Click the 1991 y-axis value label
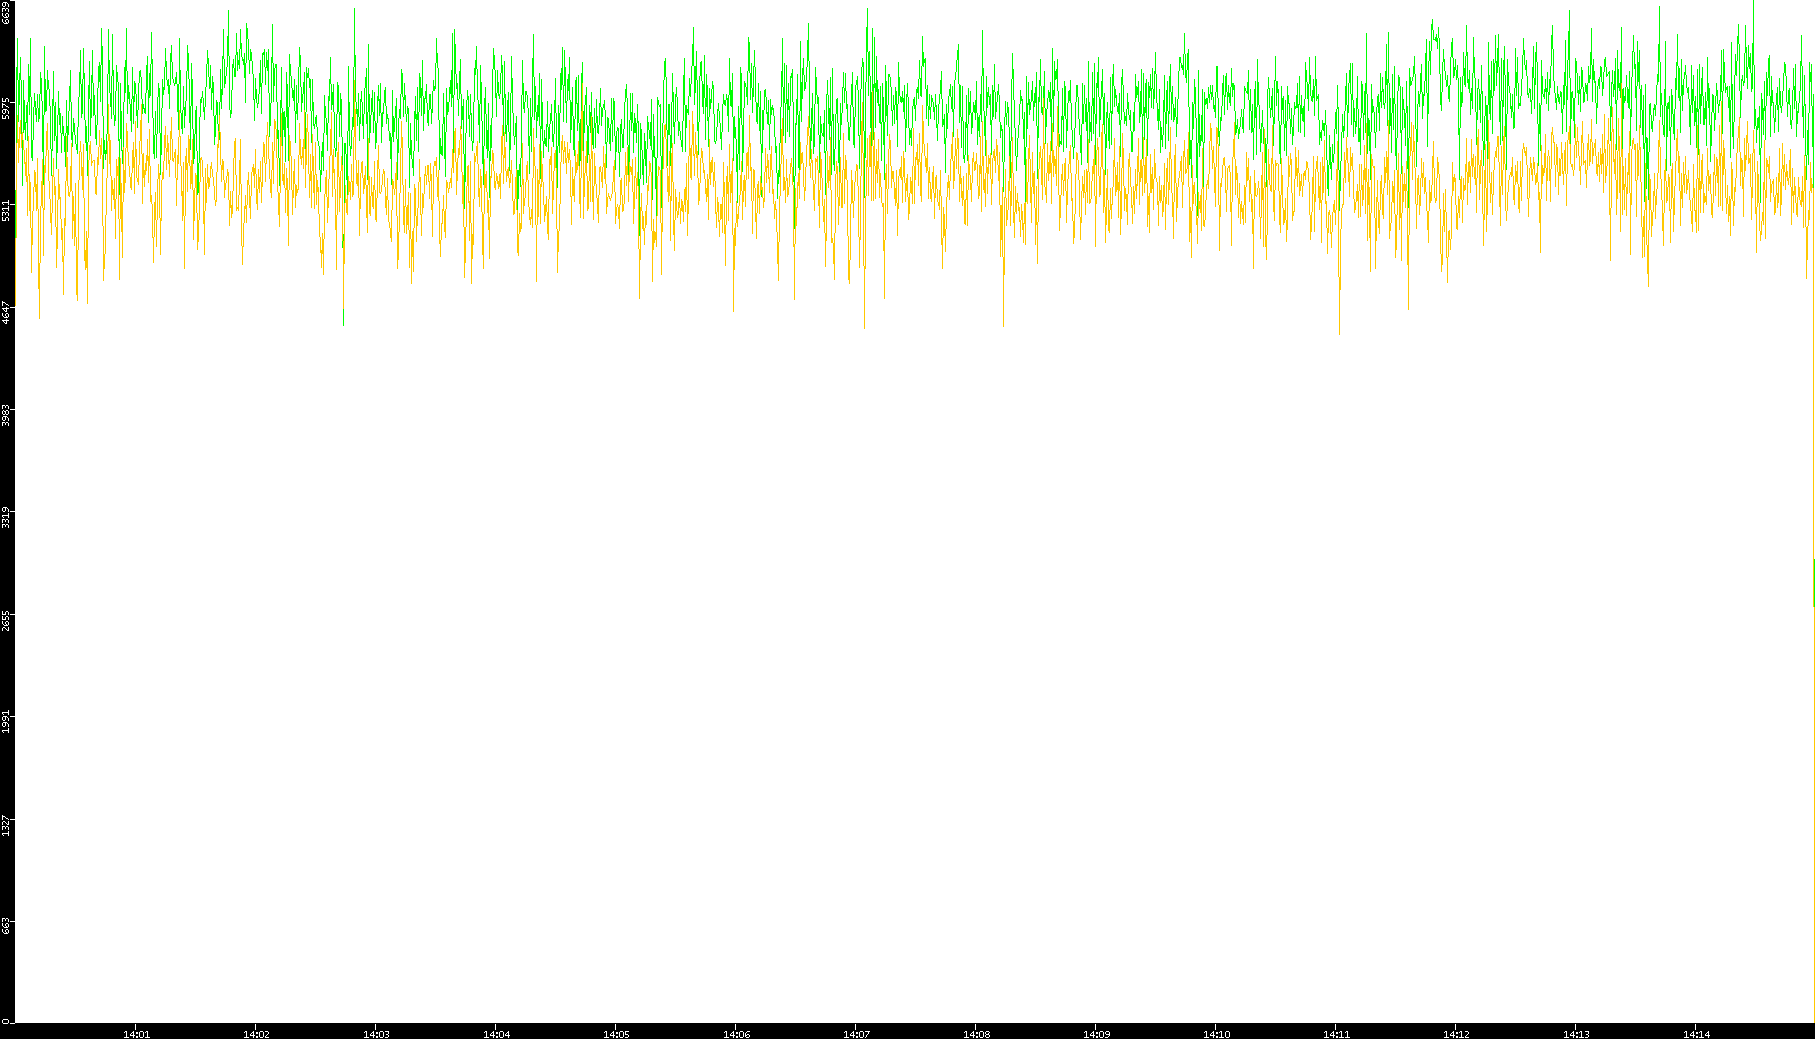1815x1039 pixels. point(7,721)
